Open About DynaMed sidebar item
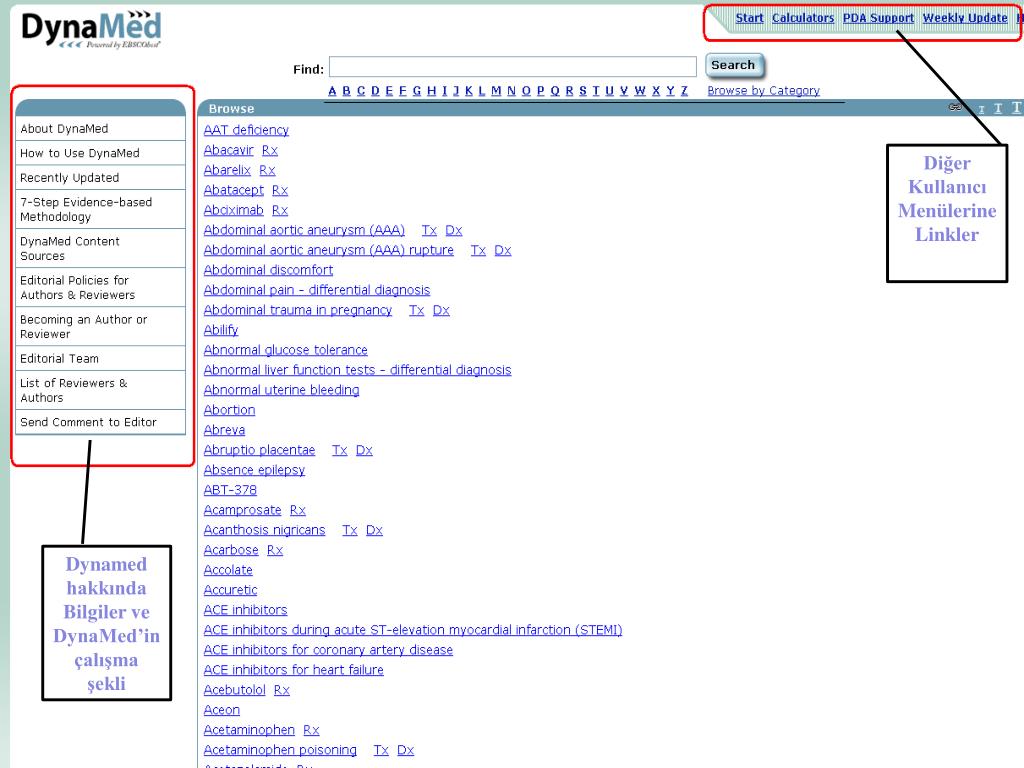 (x=101, y=129)
